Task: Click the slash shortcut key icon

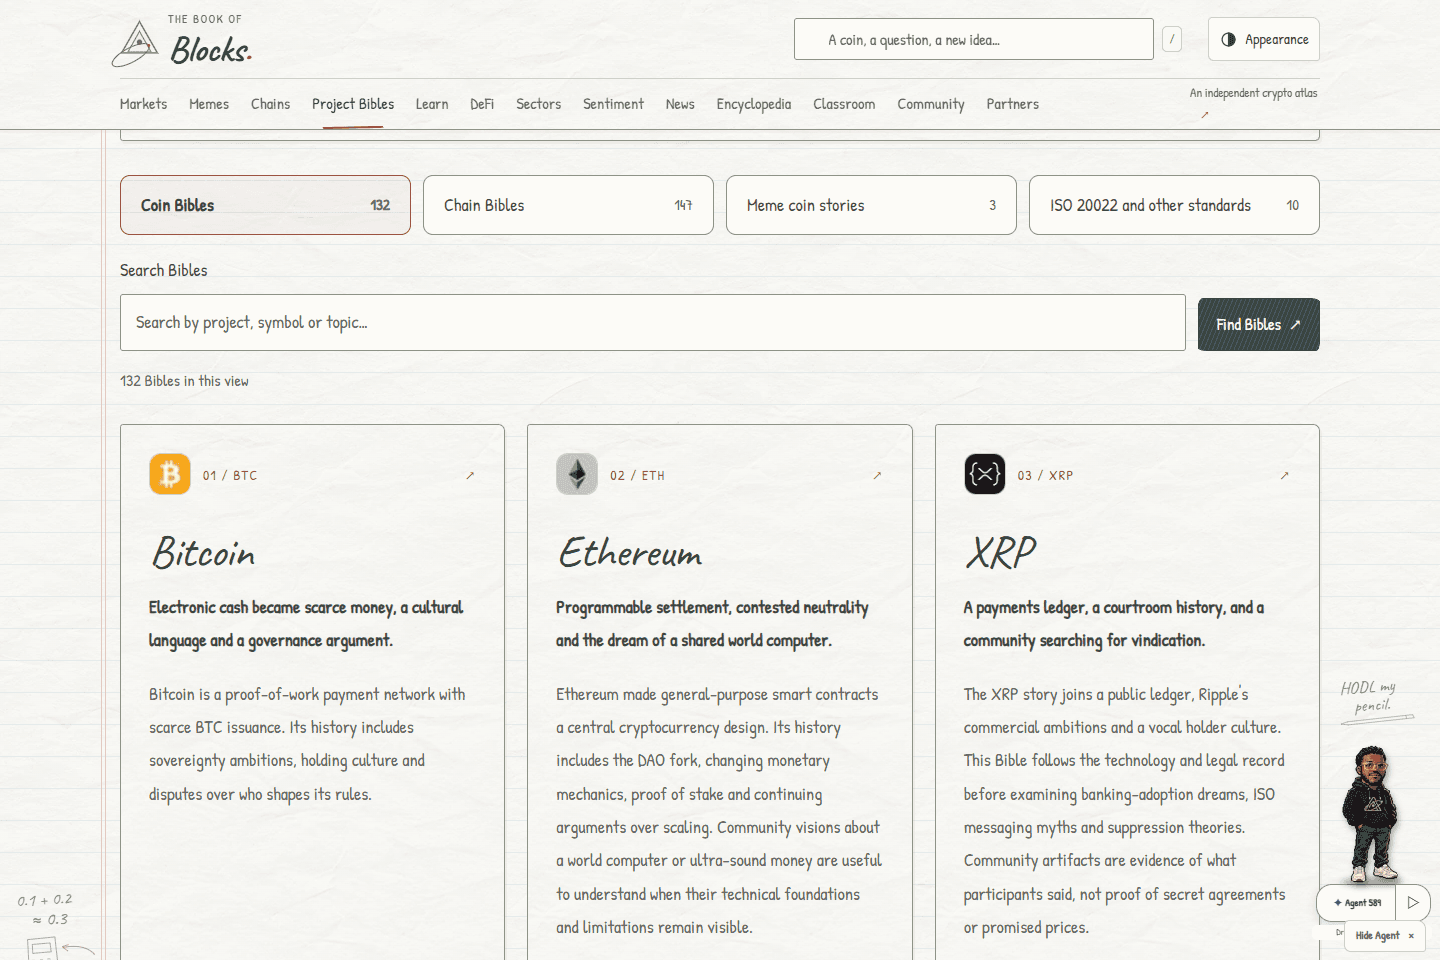Action: 1172,39
